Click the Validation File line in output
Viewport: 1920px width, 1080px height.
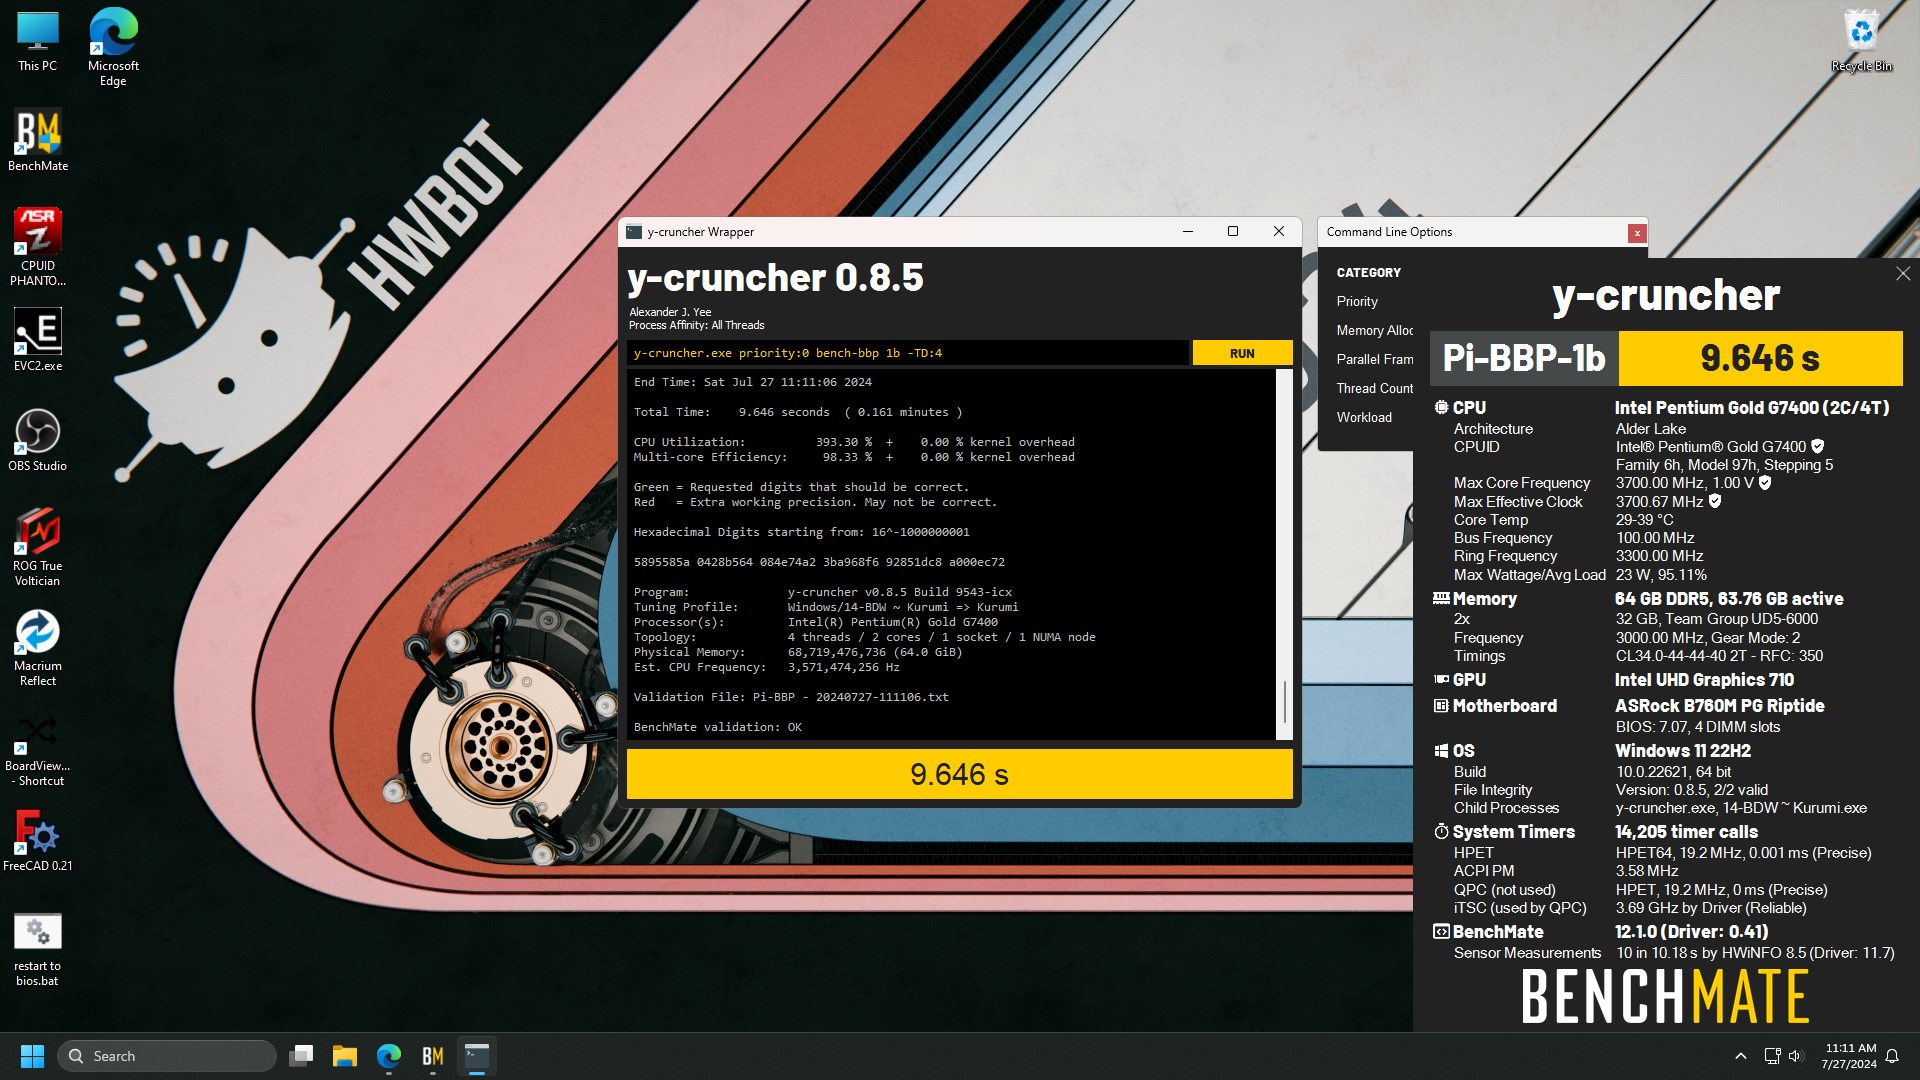point(791,697)
